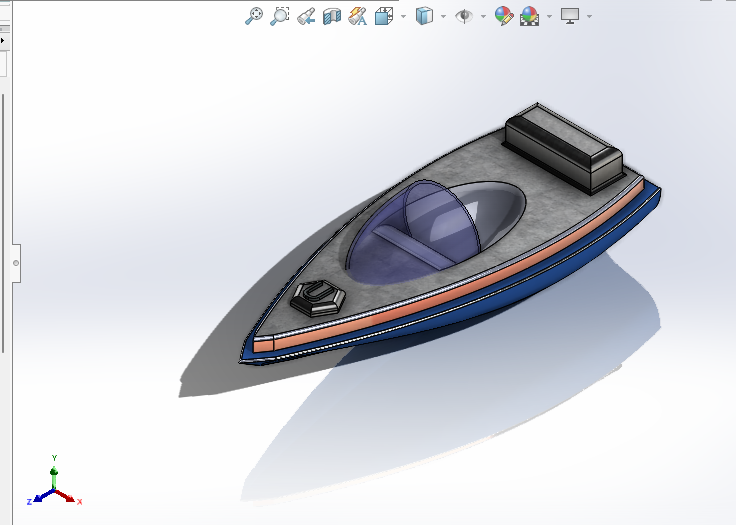
Task: Open Edit Appearance color ball
Action: (x=504, y=16)
